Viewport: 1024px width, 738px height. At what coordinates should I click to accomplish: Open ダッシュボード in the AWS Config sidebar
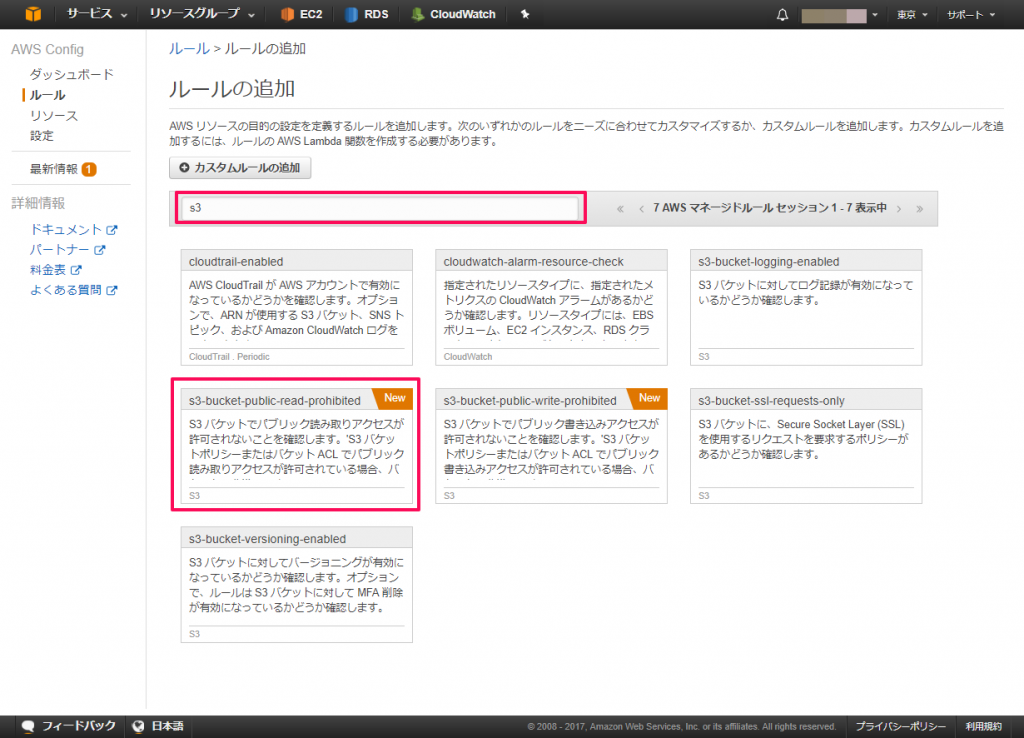72,74
